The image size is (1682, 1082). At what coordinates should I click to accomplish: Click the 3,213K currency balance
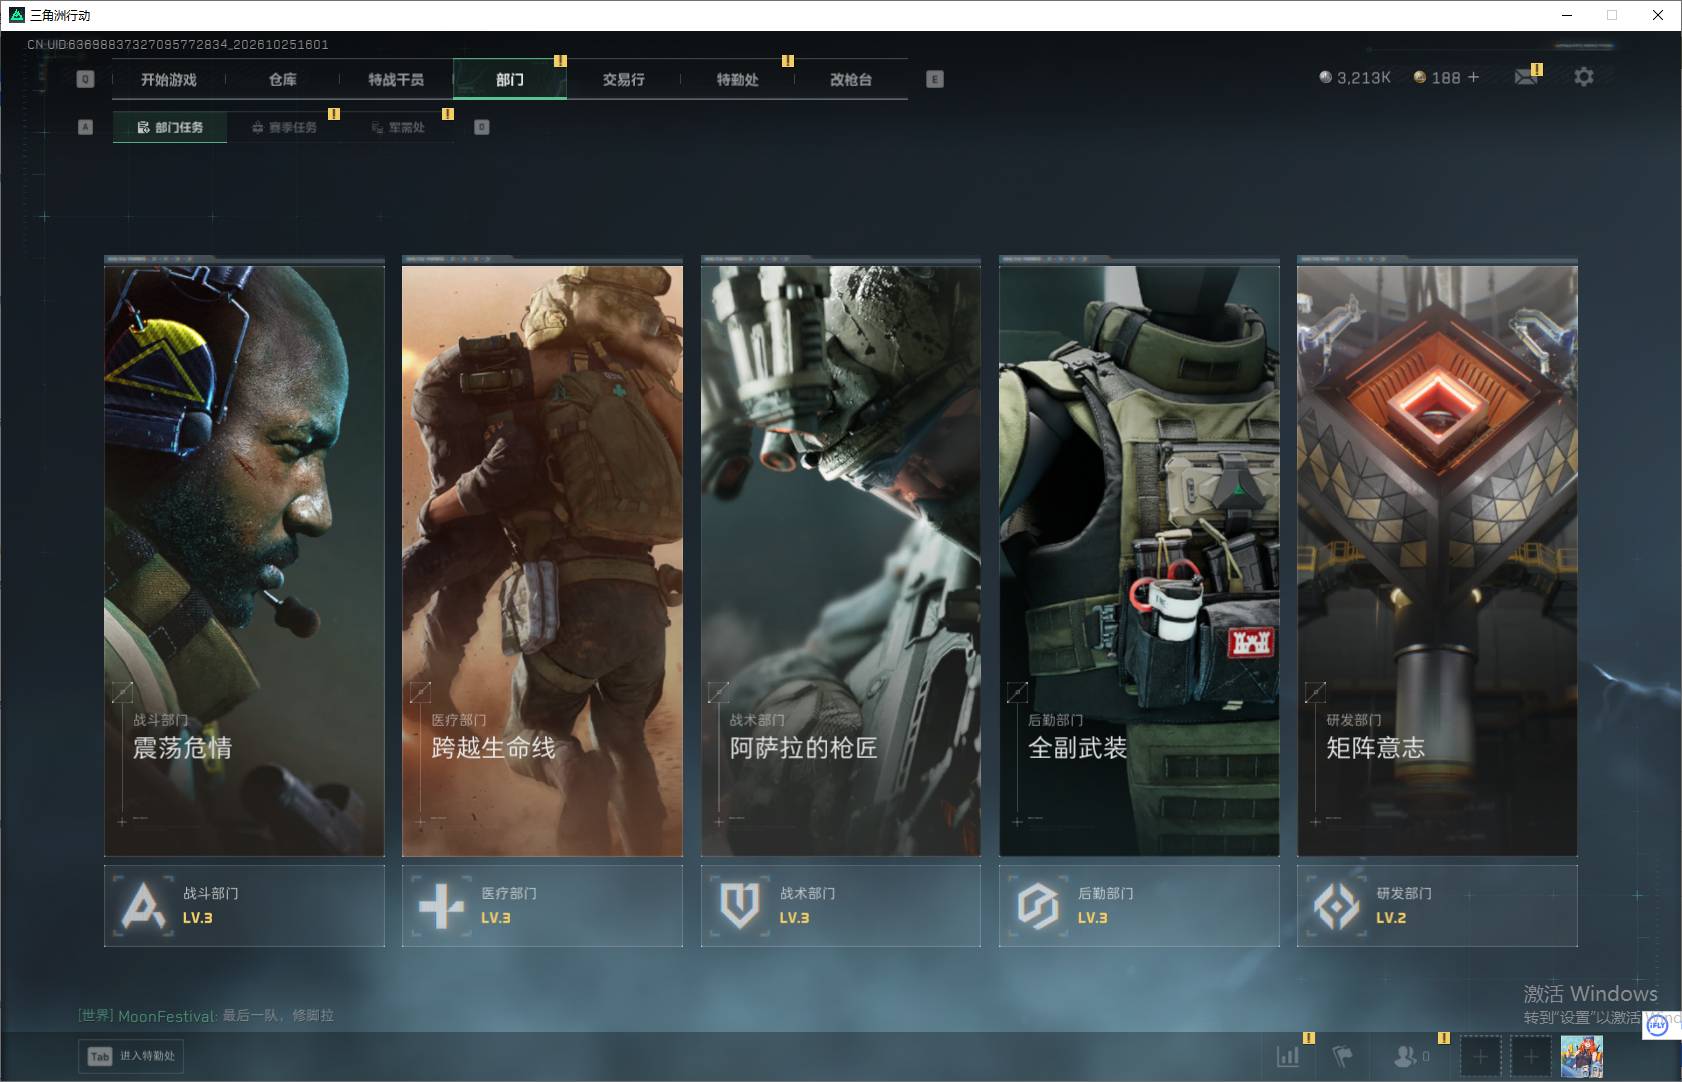pos(1355,77)
